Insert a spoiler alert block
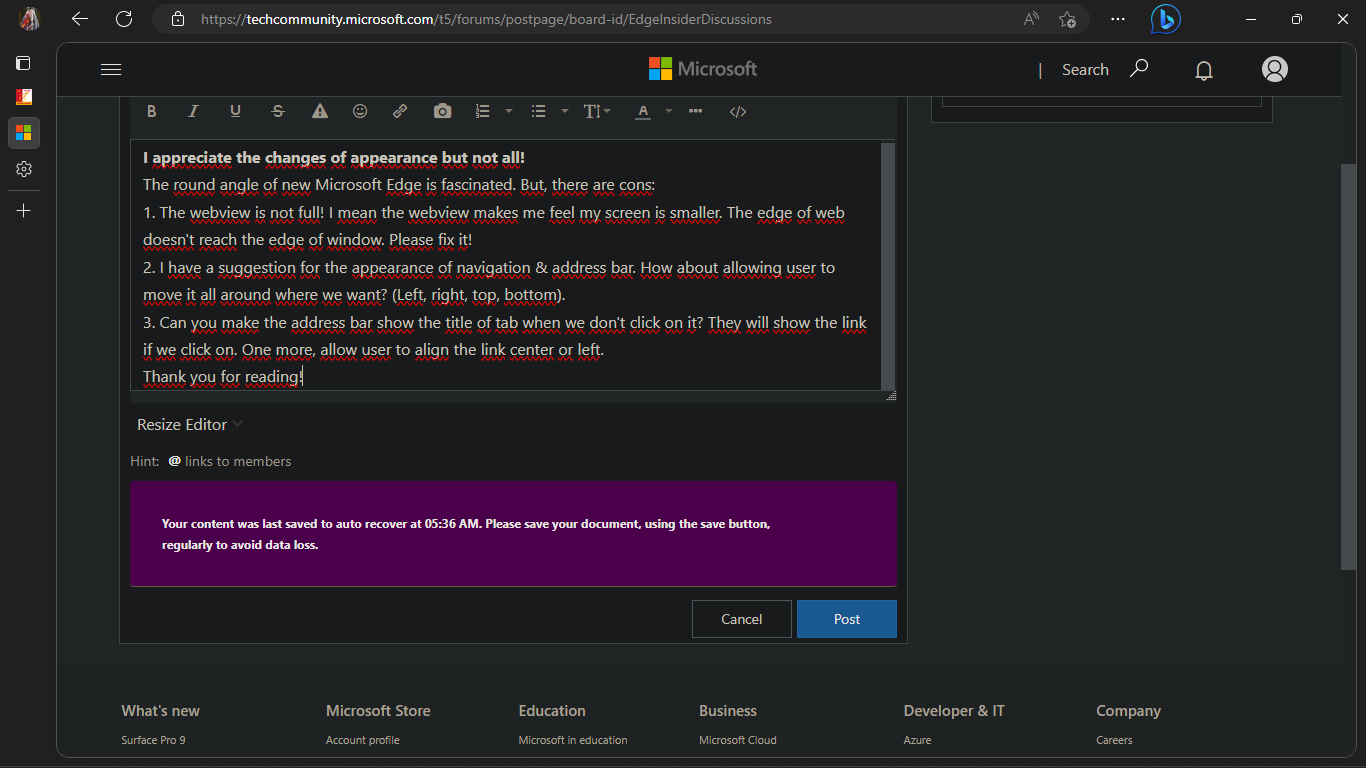 pos(319,111)
